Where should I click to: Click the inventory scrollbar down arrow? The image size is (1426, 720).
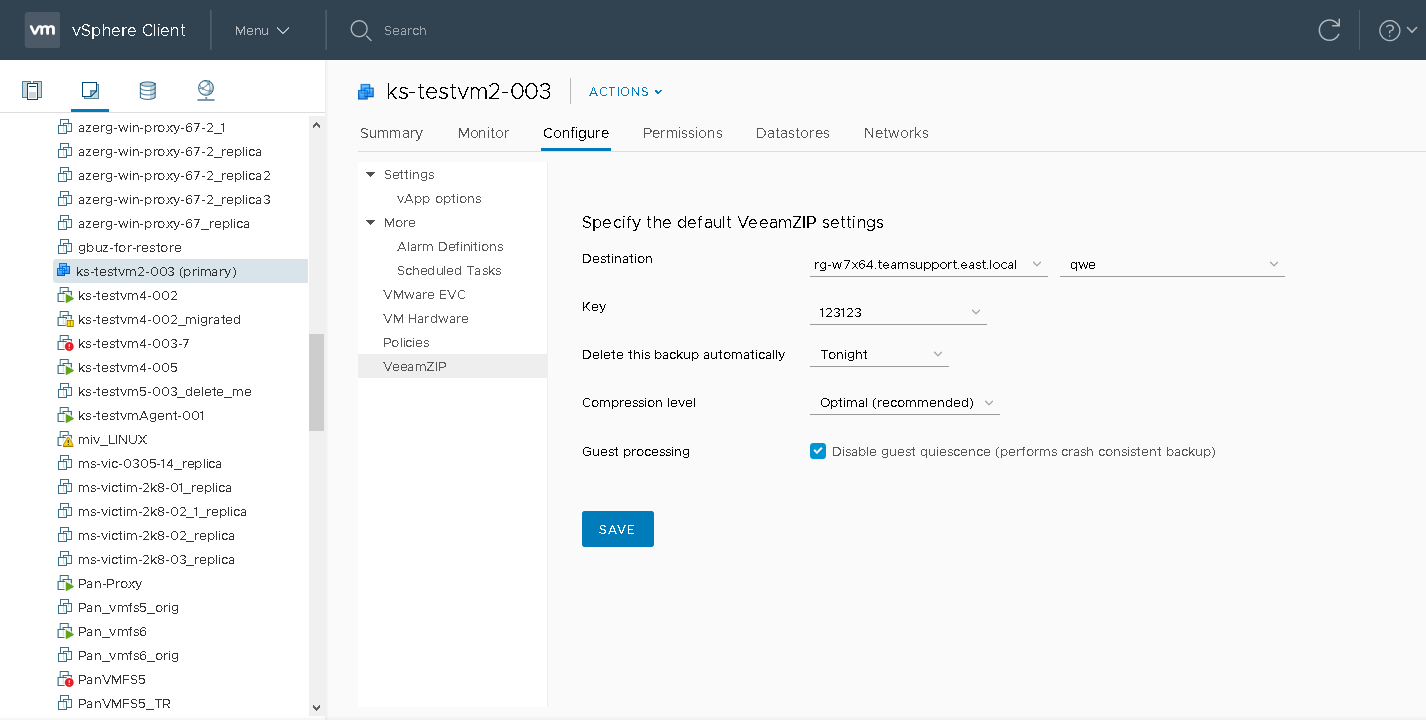pyautogui.click(x=316, y=708)
